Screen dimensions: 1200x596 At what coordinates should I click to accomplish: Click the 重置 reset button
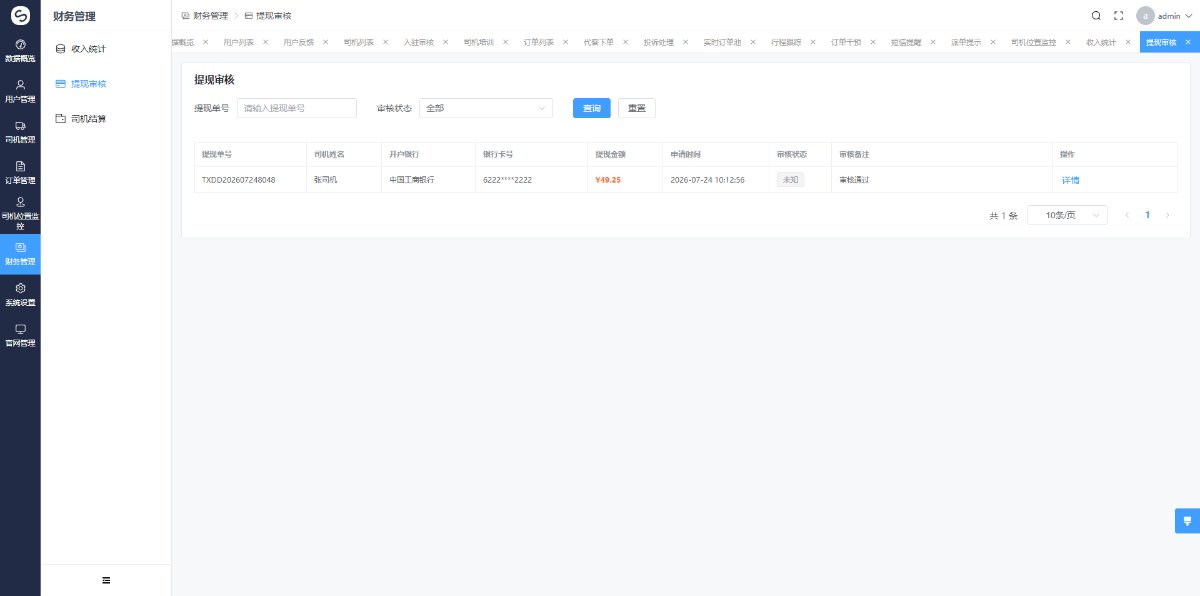tap(636, 108)
